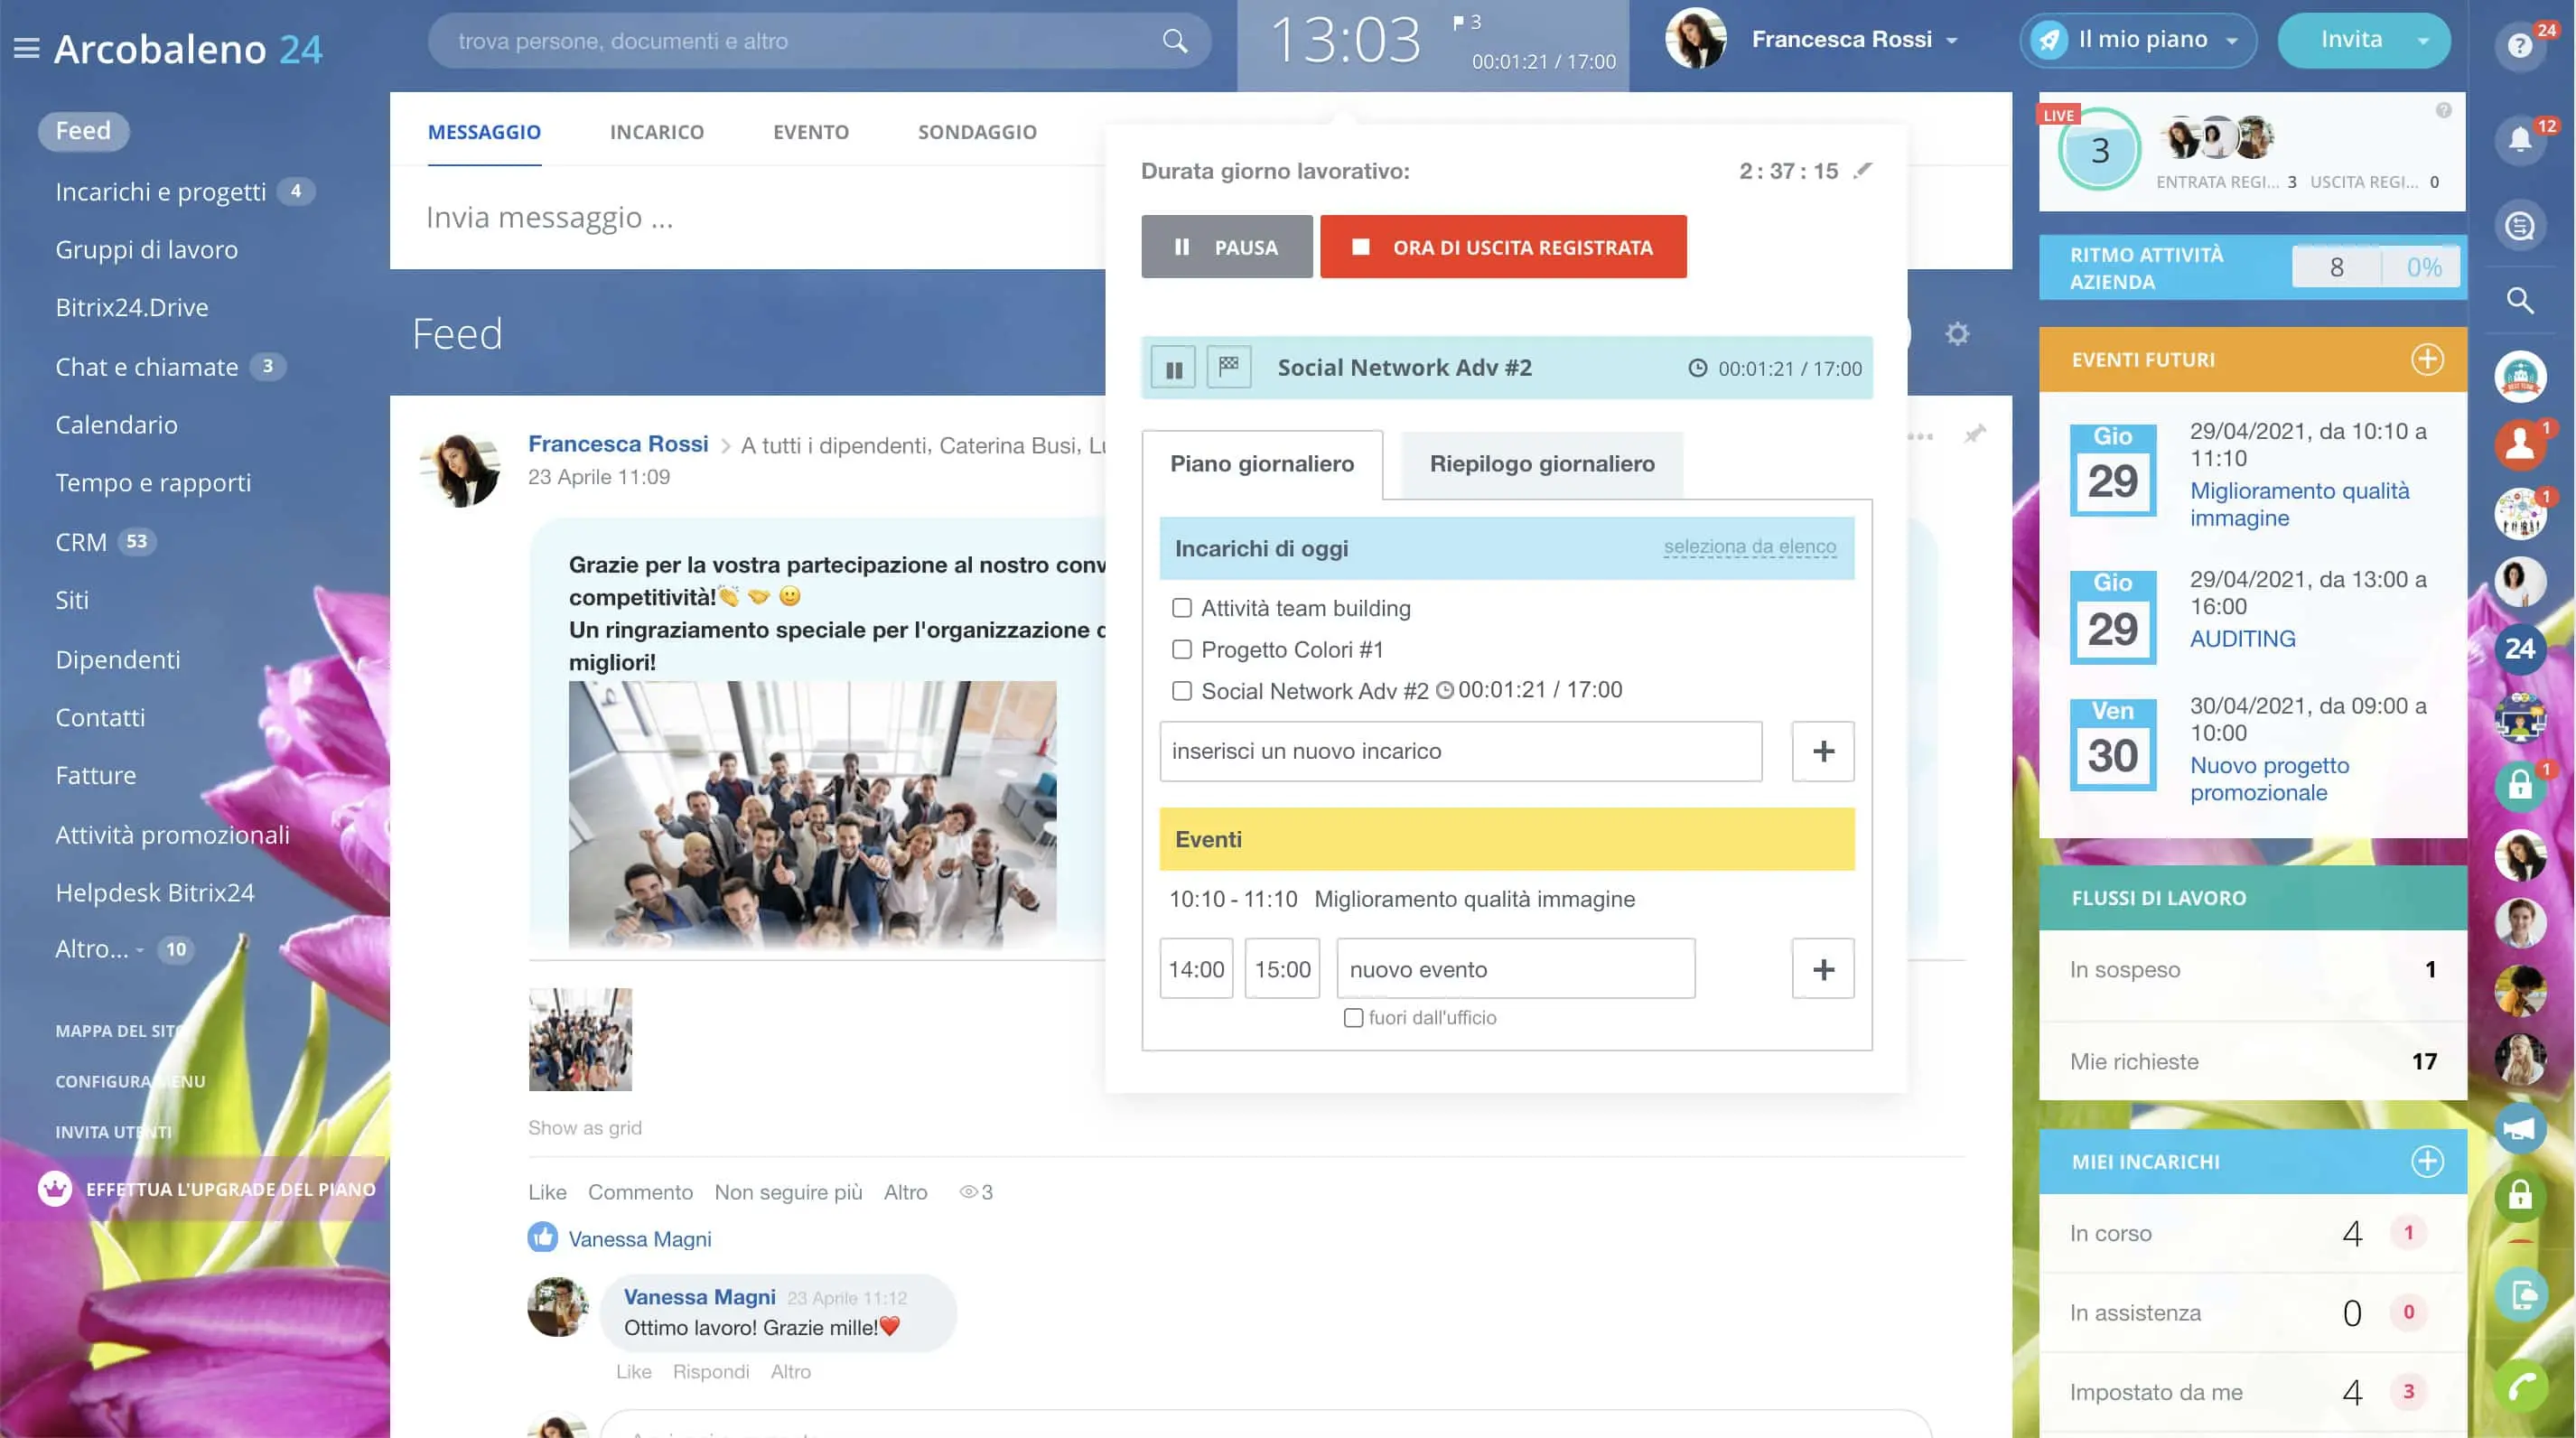This screenshot has height=1438, width=2576.
Task: Click the small help icon in live widget
Action: (x=2443, y=110)
